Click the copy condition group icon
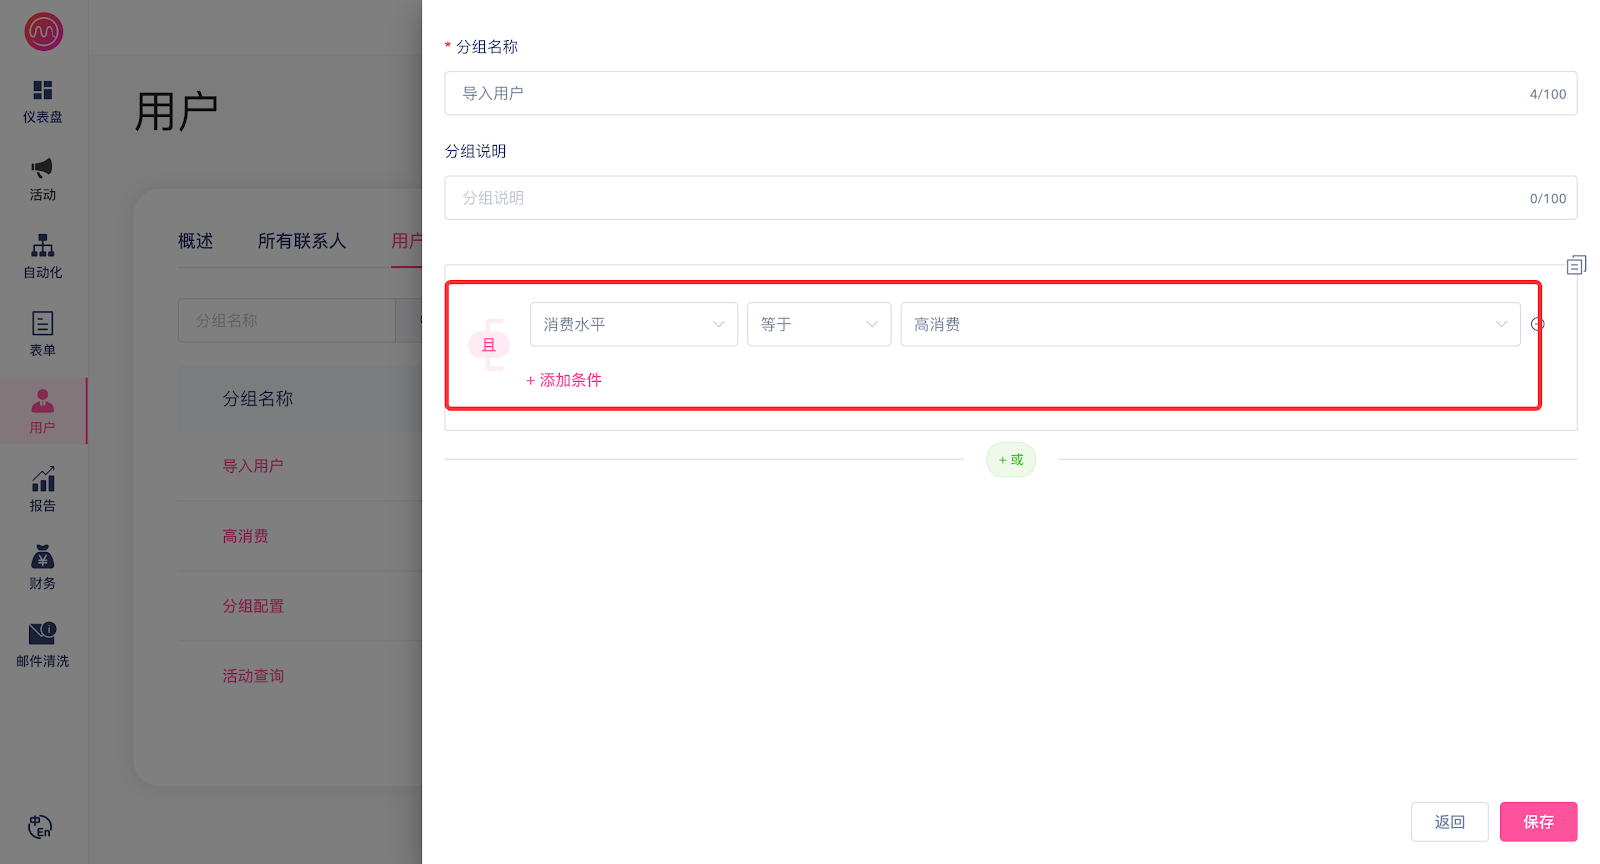Screen dimensions: 1600x864 tap(1576, 265)
